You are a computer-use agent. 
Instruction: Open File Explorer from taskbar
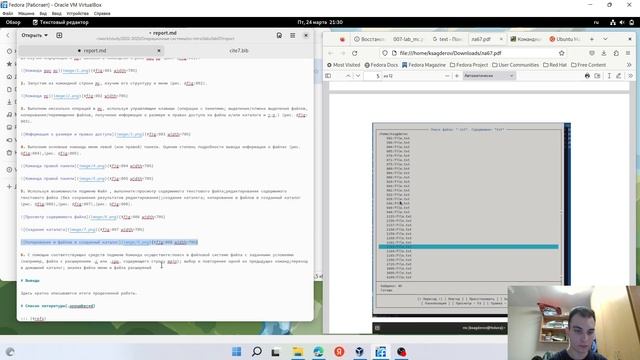tap(298, 351)
